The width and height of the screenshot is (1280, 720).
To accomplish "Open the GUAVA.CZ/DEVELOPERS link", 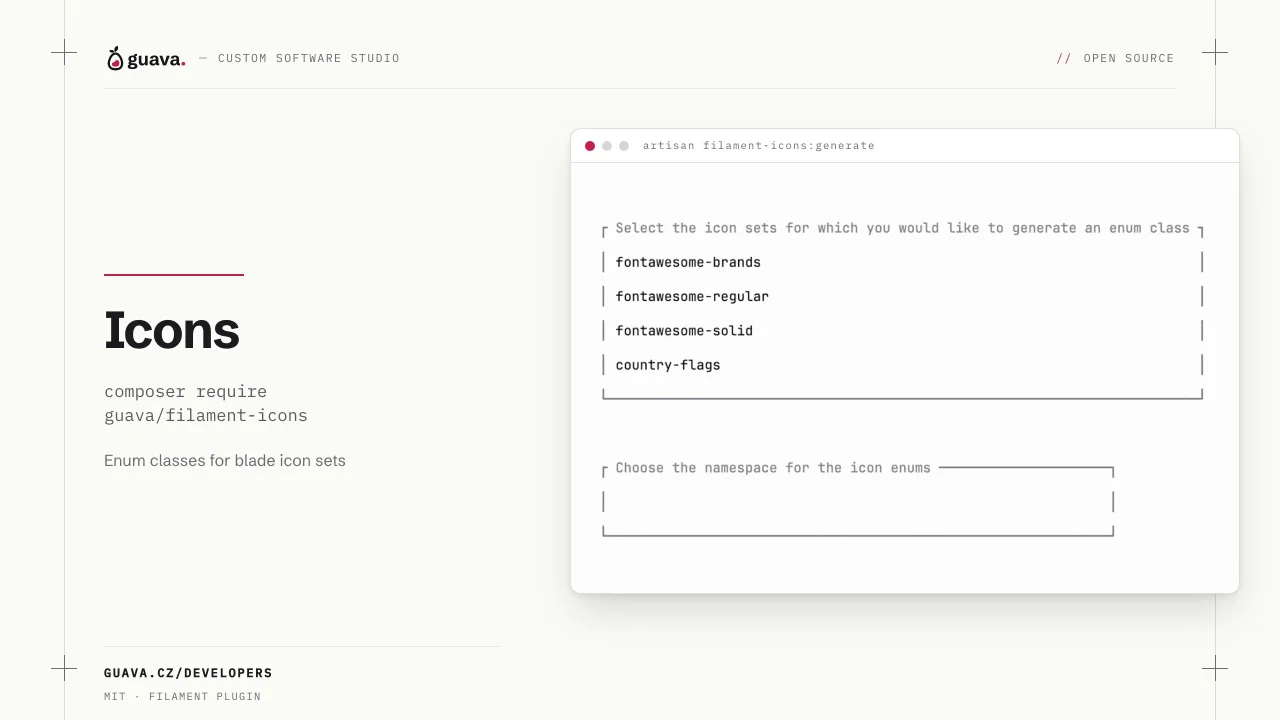I will click(188, 673).
